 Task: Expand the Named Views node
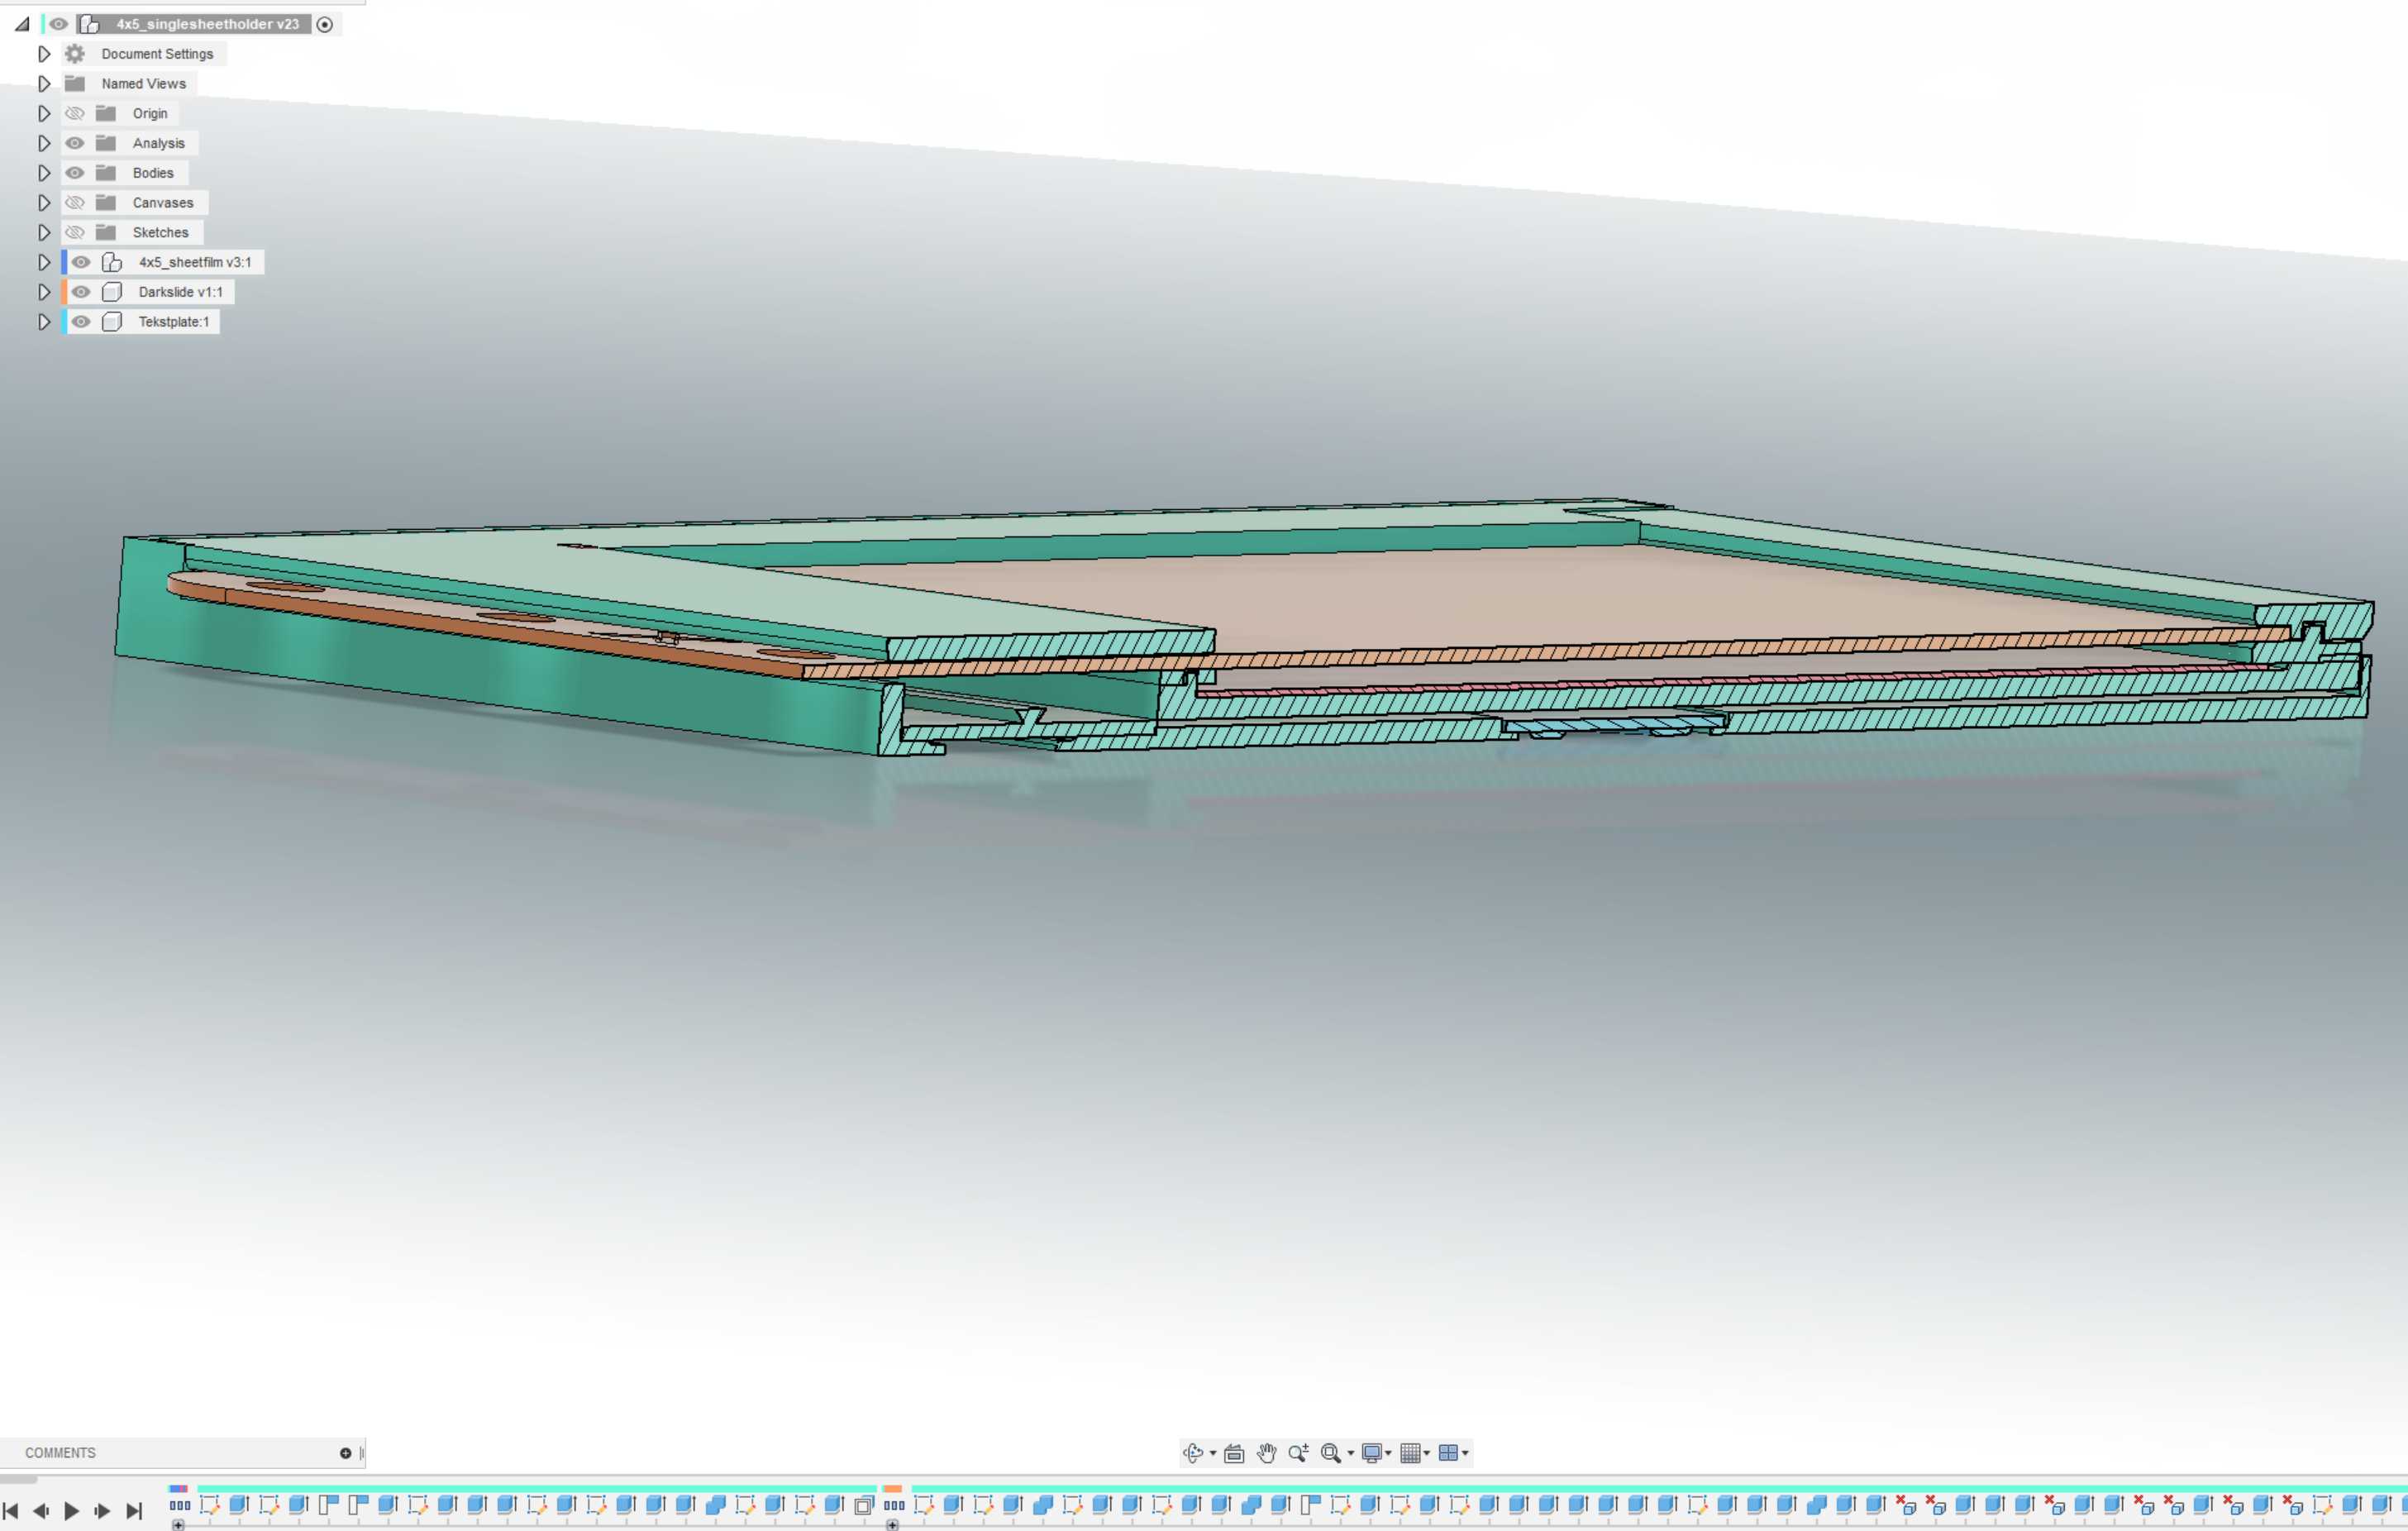pos(44,83)
